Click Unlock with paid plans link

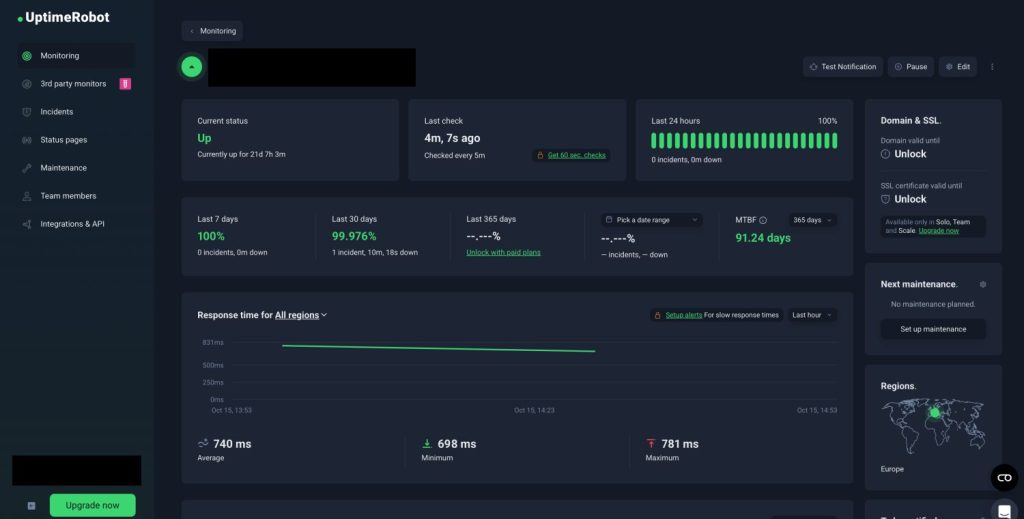point(504,253)
